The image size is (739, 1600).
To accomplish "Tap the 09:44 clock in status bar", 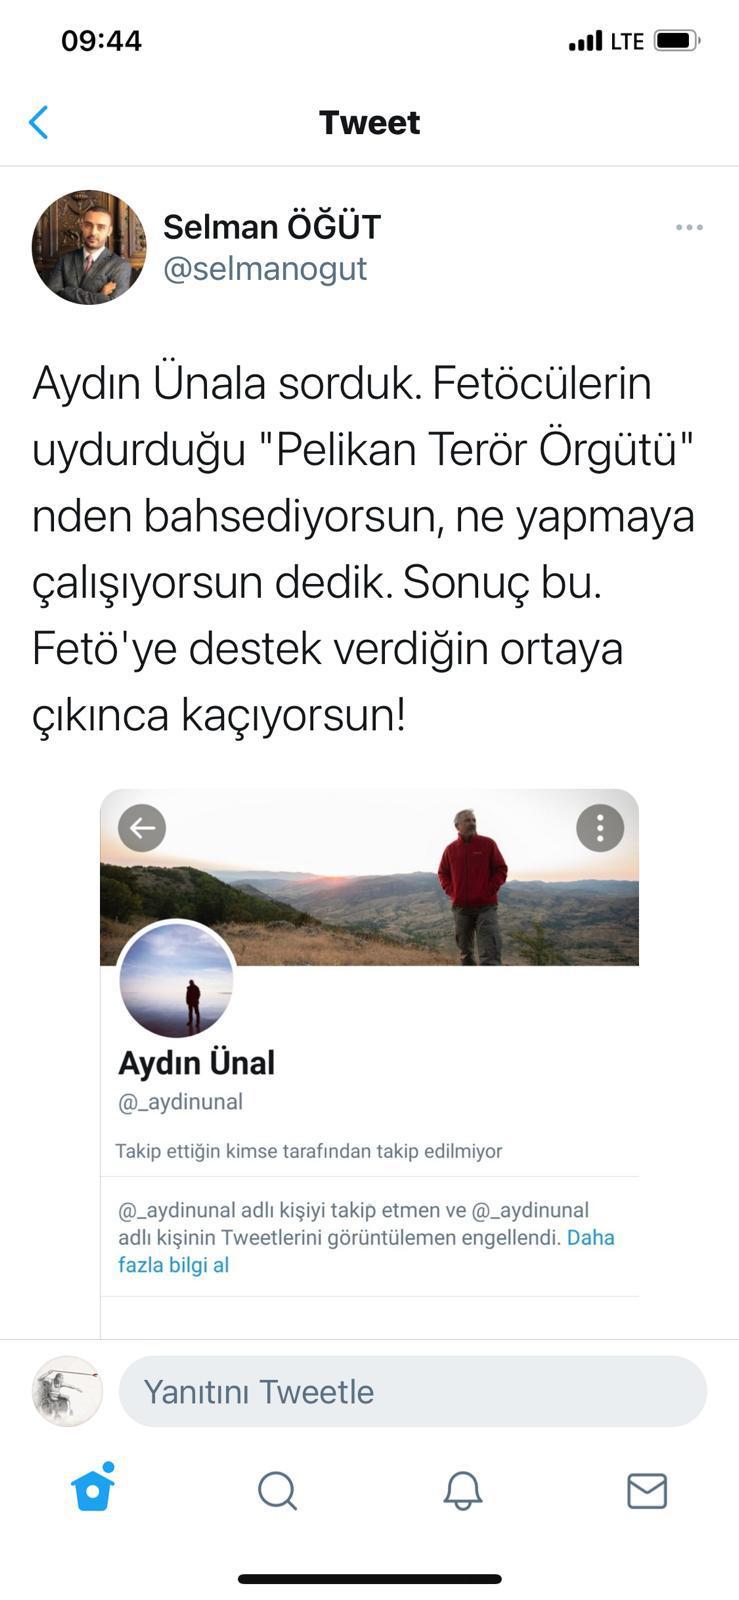I will [101, 41].
